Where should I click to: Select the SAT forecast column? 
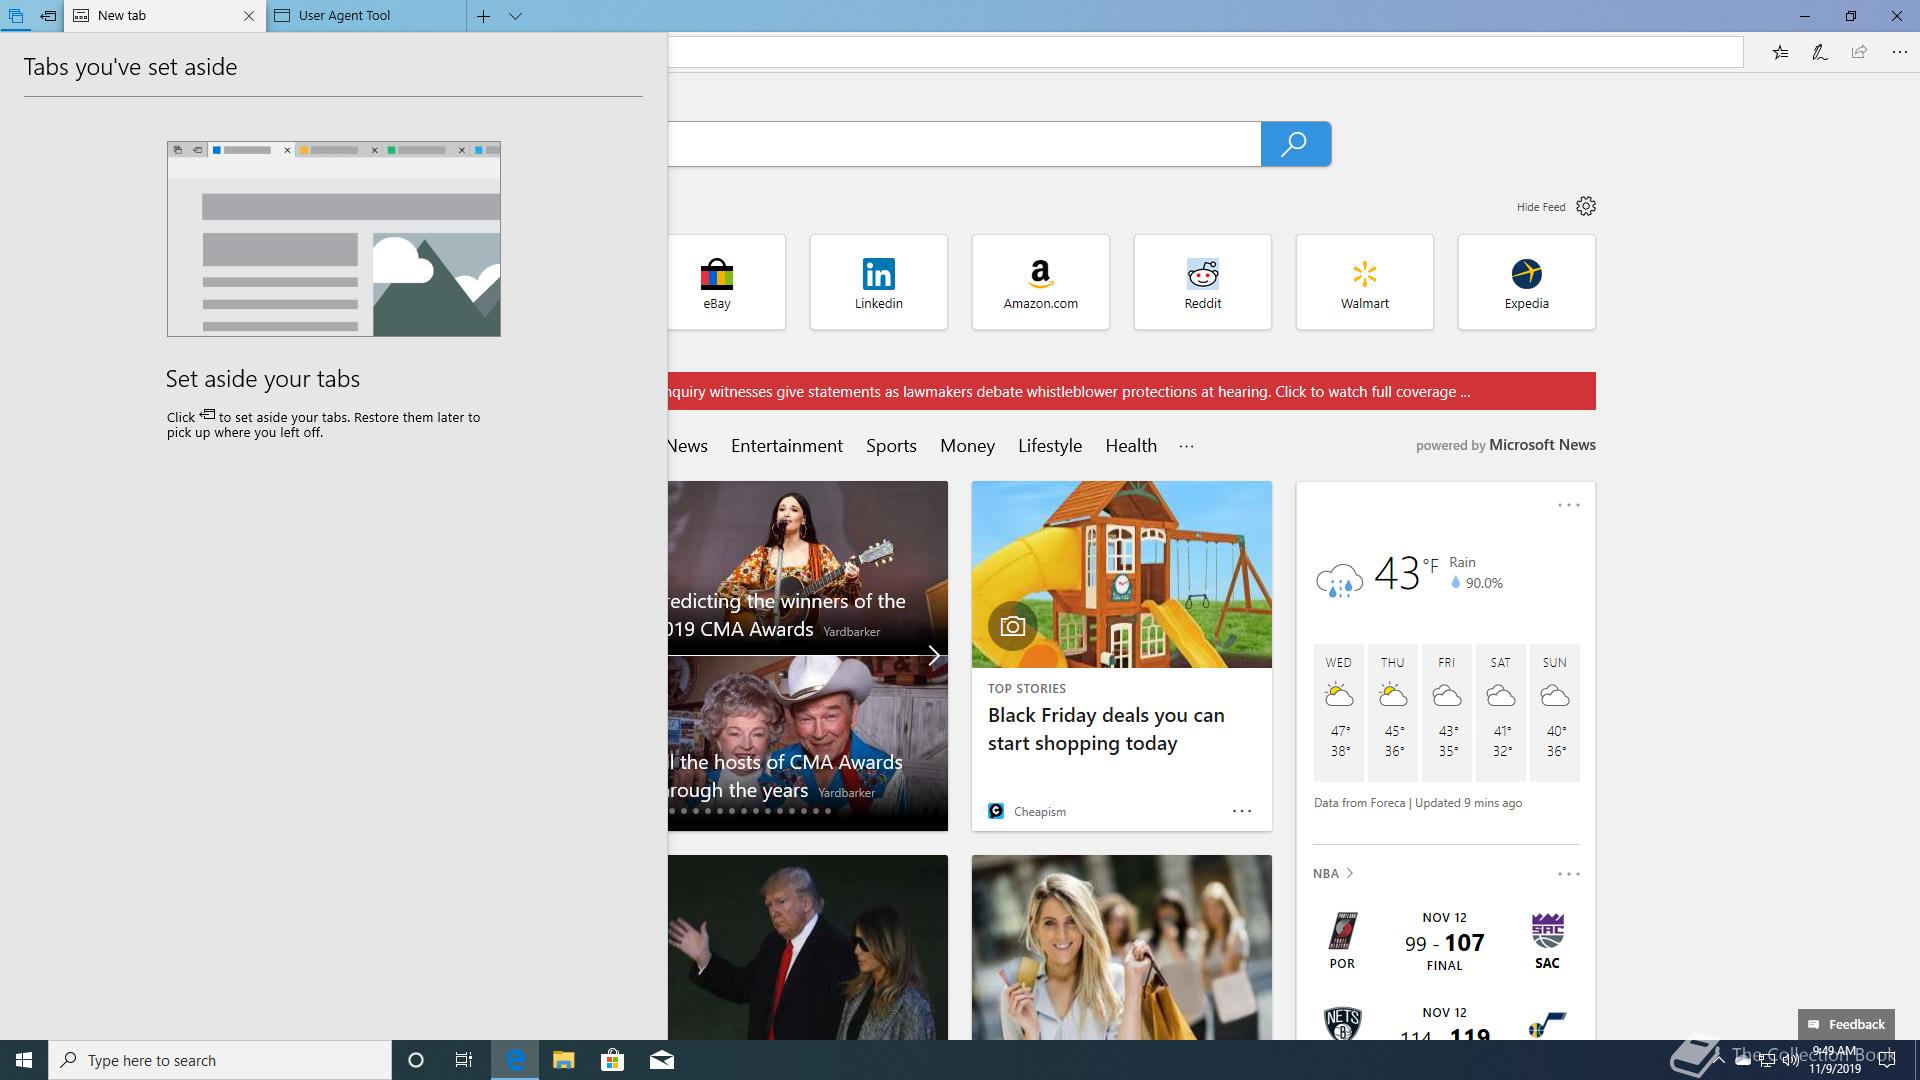[x=1501, y=712]
